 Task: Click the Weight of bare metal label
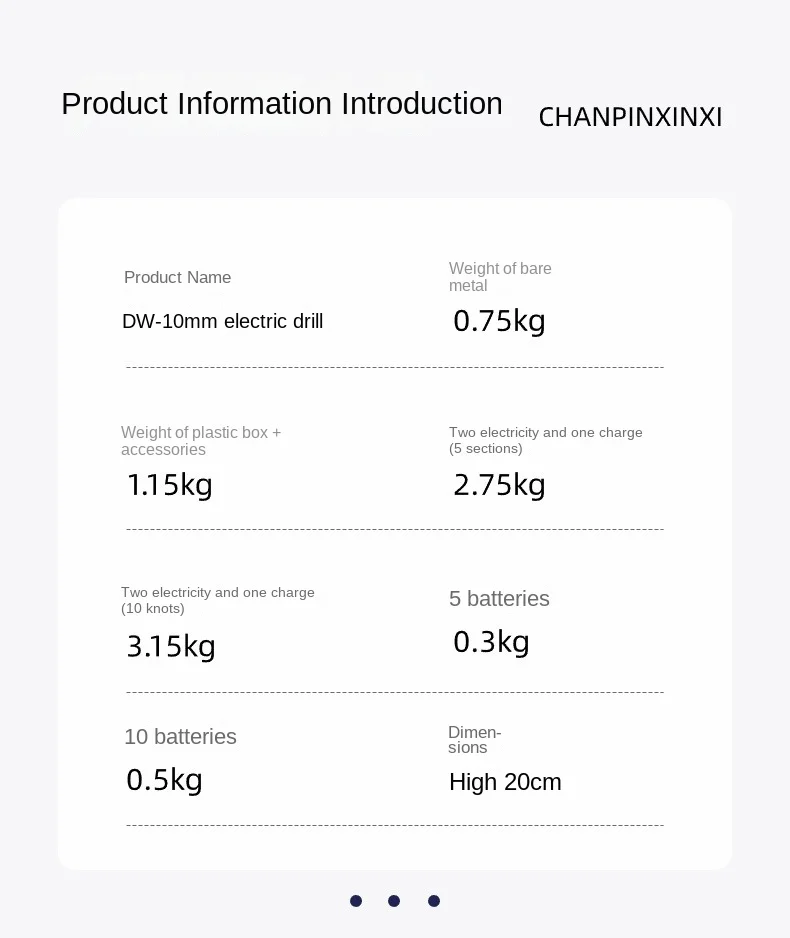pos(500,277)
